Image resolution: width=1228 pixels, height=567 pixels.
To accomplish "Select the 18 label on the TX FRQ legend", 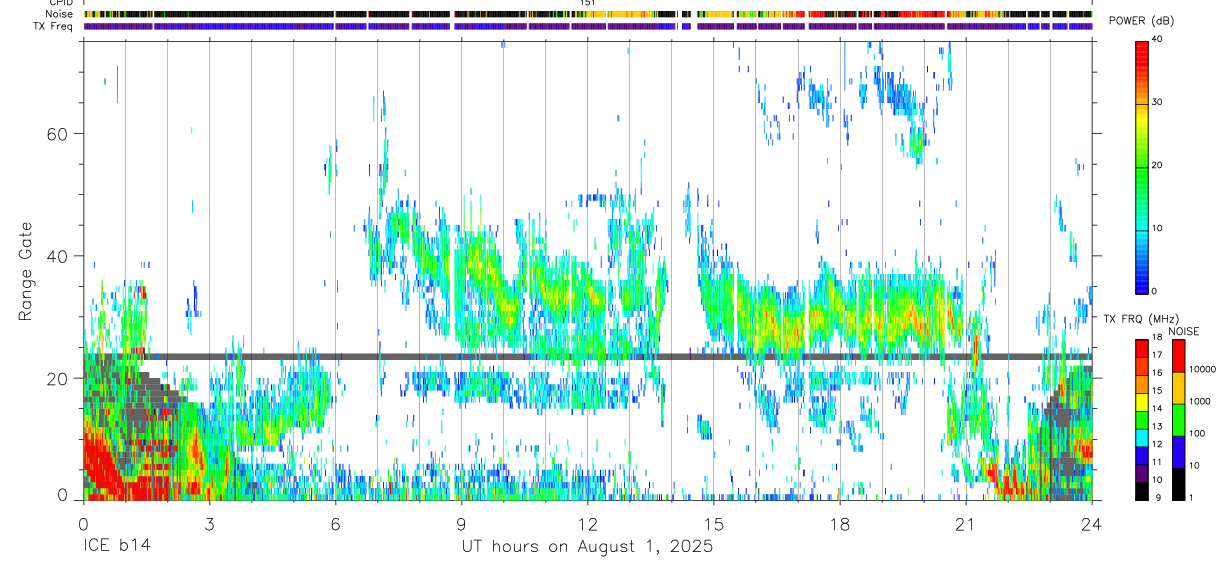I will 1156,338.
